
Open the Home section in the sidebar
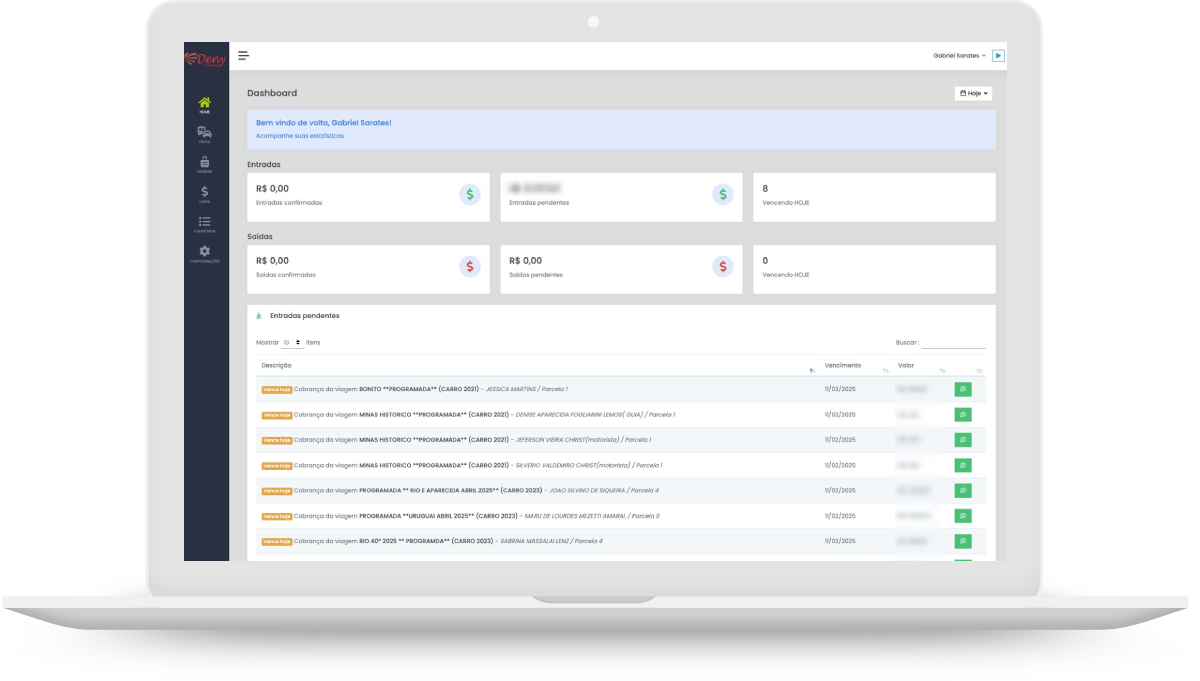tap(205, 104)
